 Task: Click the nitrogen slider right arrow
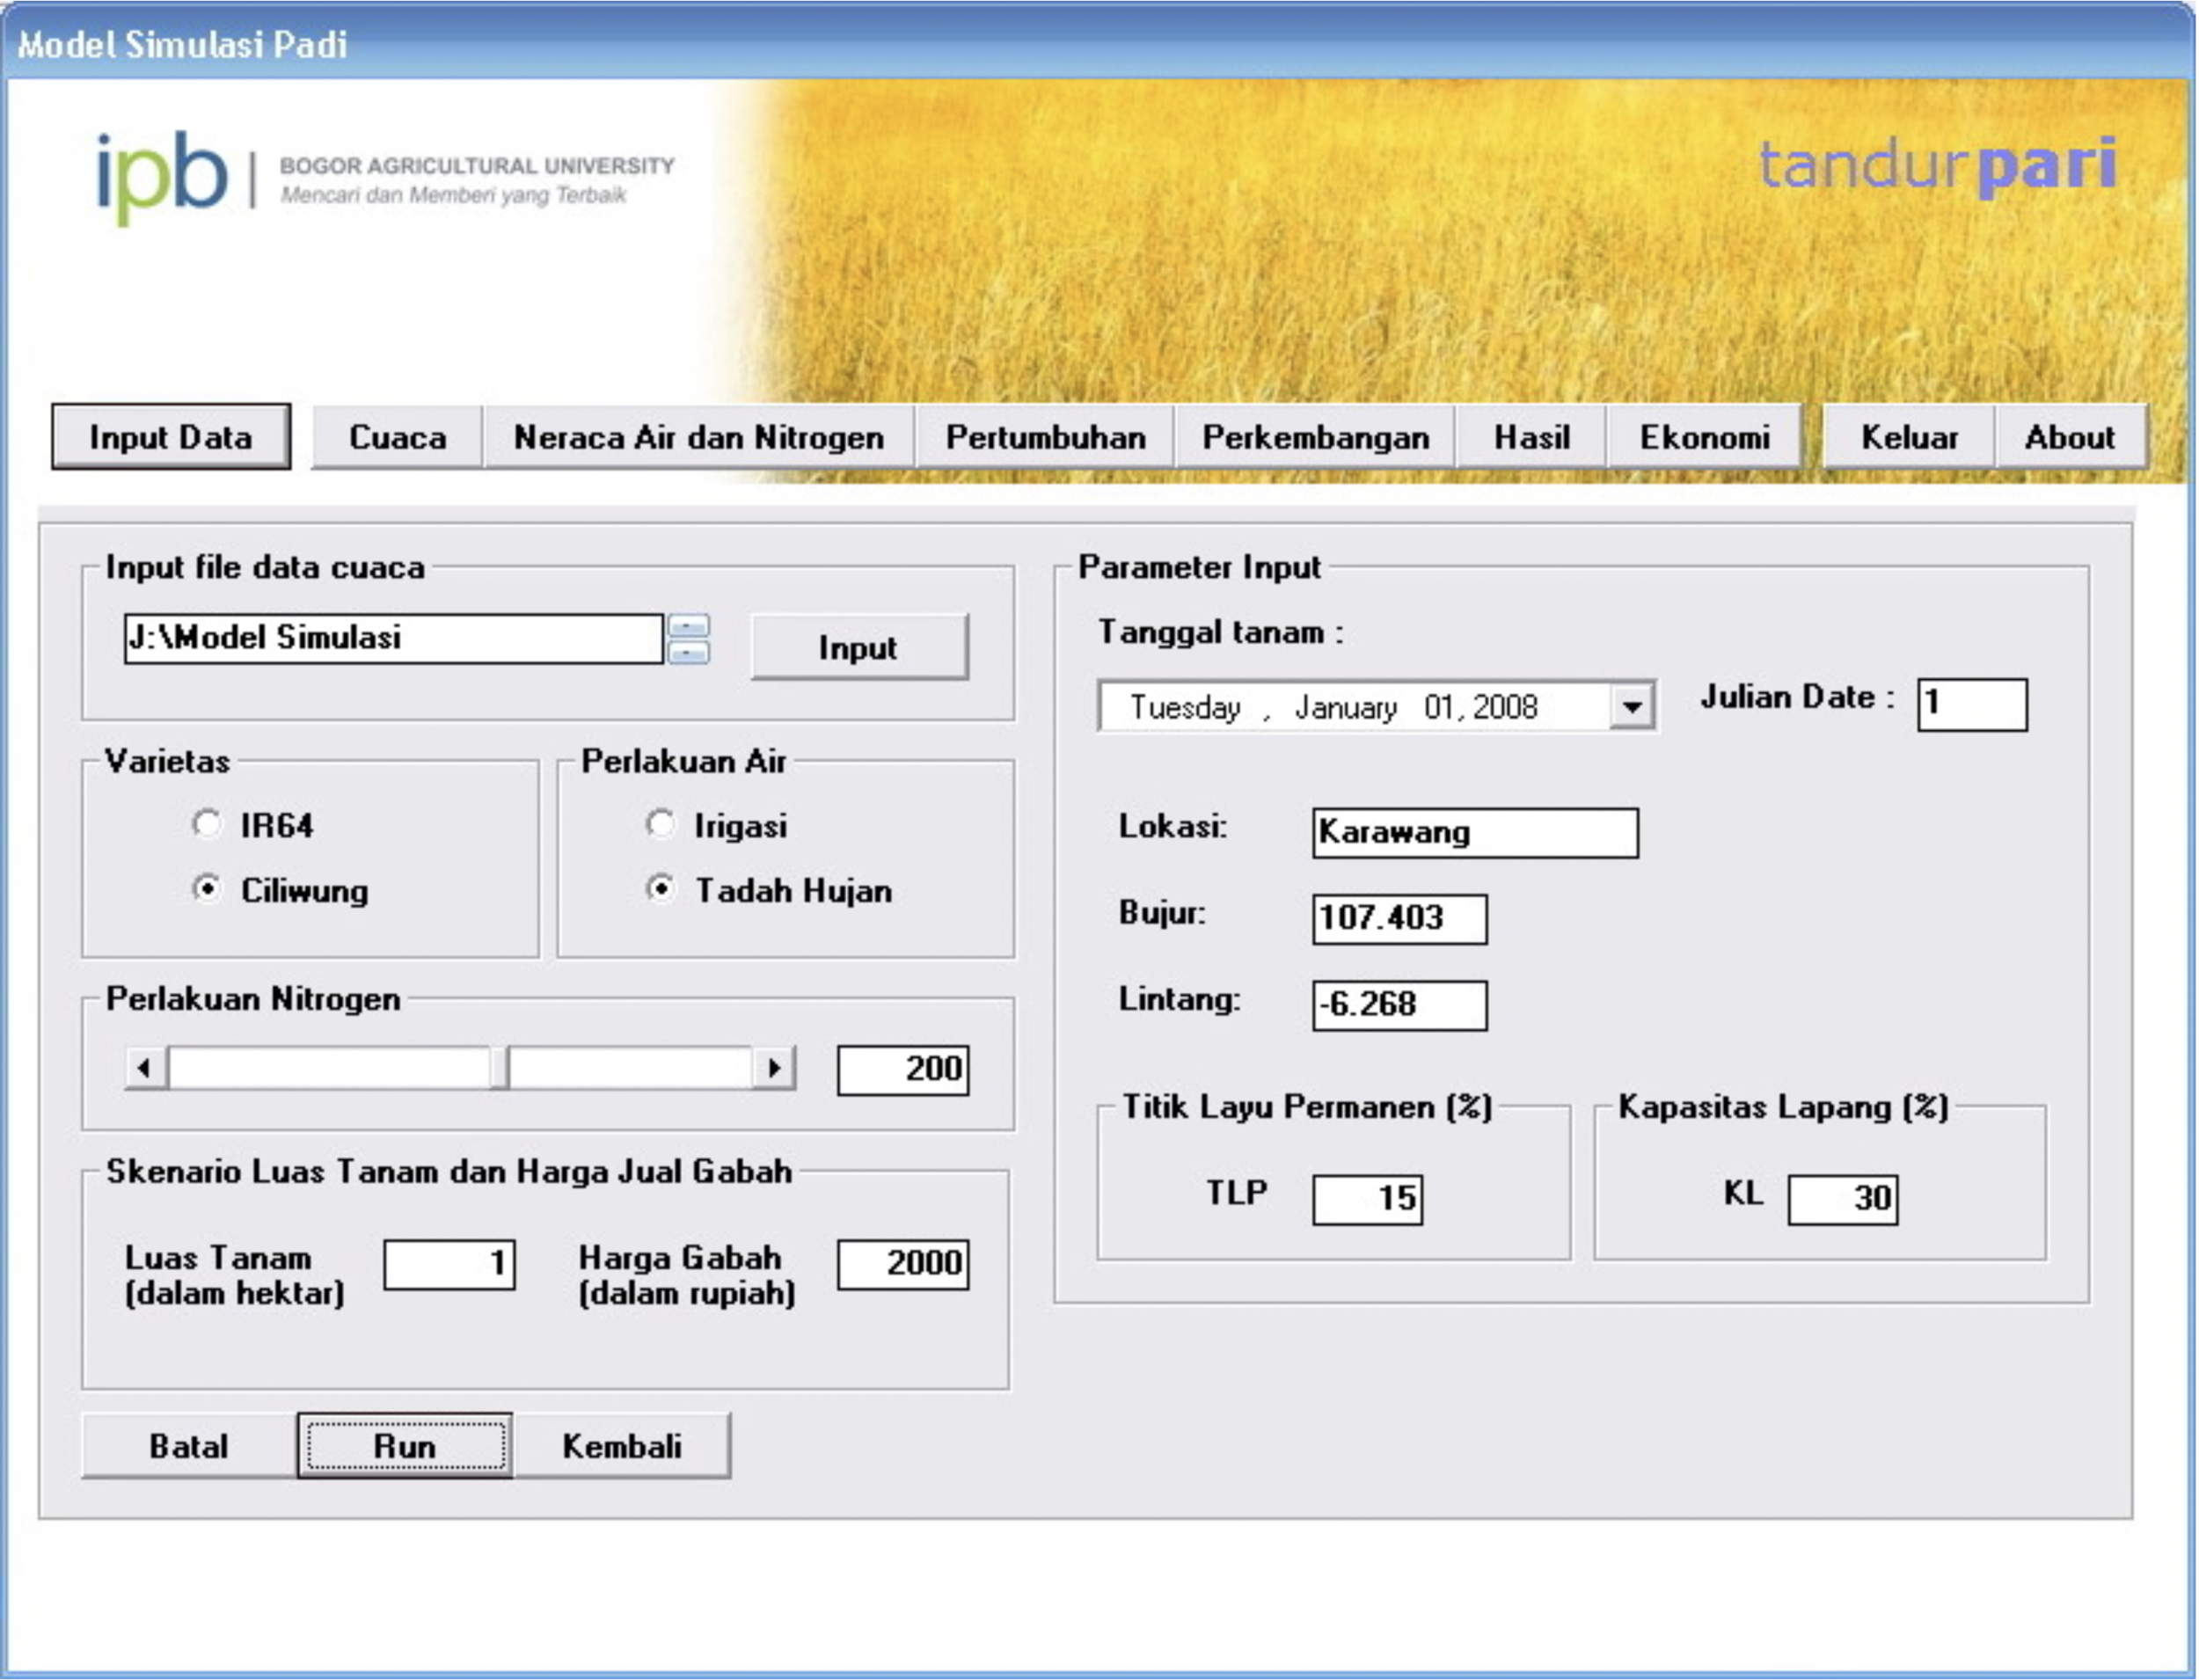pyautogui.click(x=773, y=1068)
